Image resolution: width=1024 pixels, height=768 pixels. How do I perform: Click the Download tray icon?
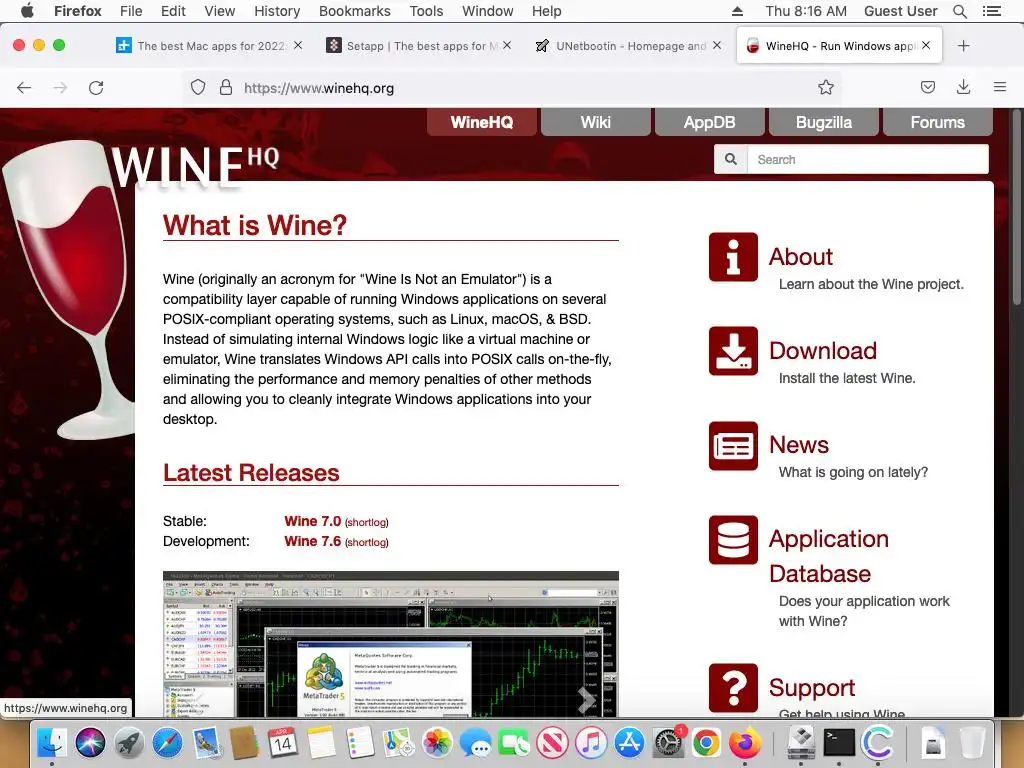point(733,351)
